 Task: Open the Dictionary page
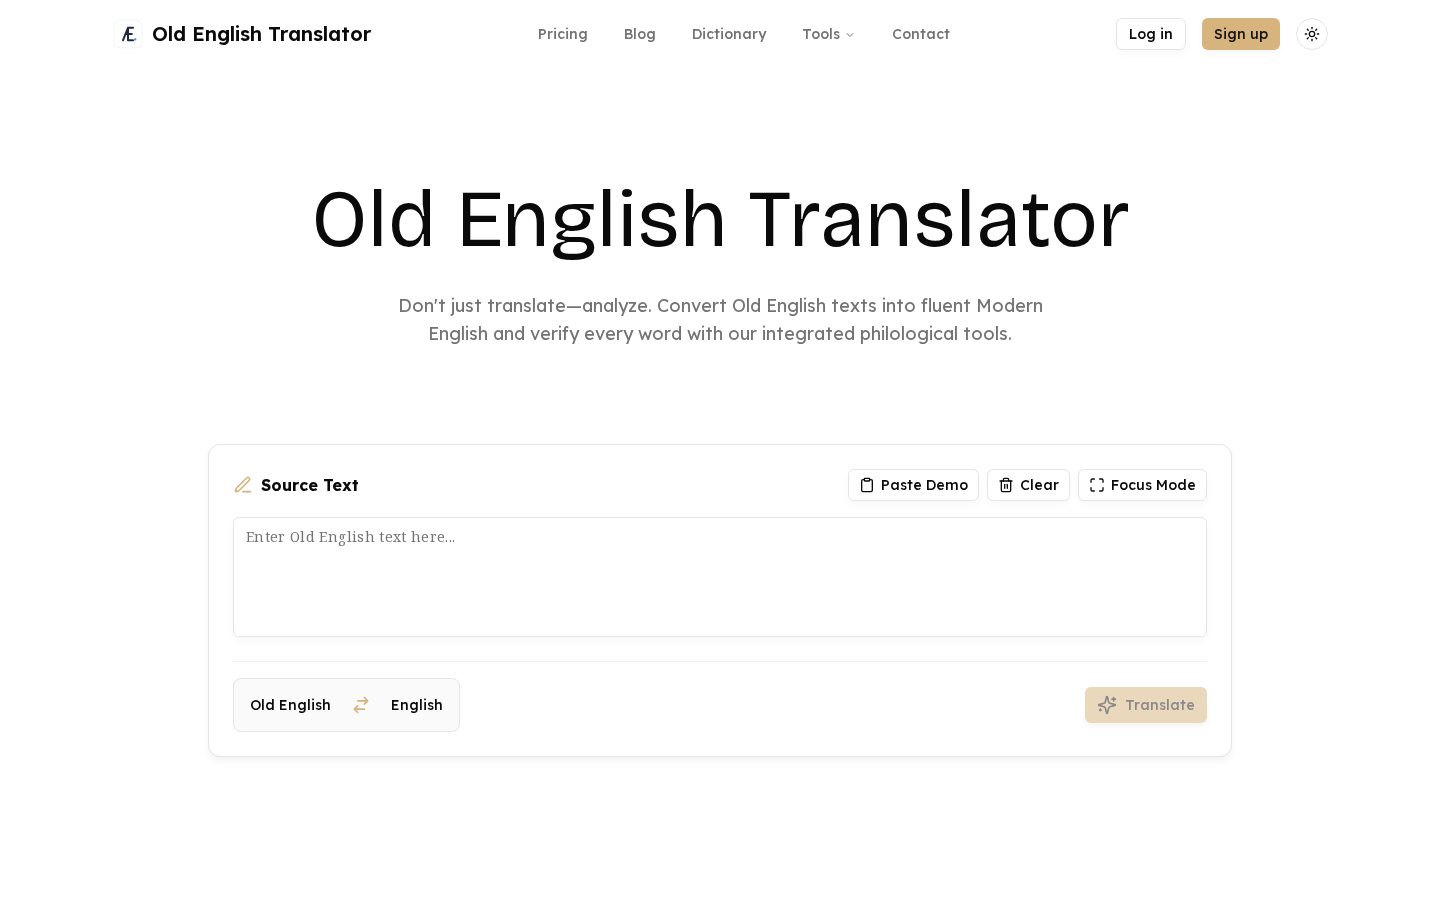(729, 34)
